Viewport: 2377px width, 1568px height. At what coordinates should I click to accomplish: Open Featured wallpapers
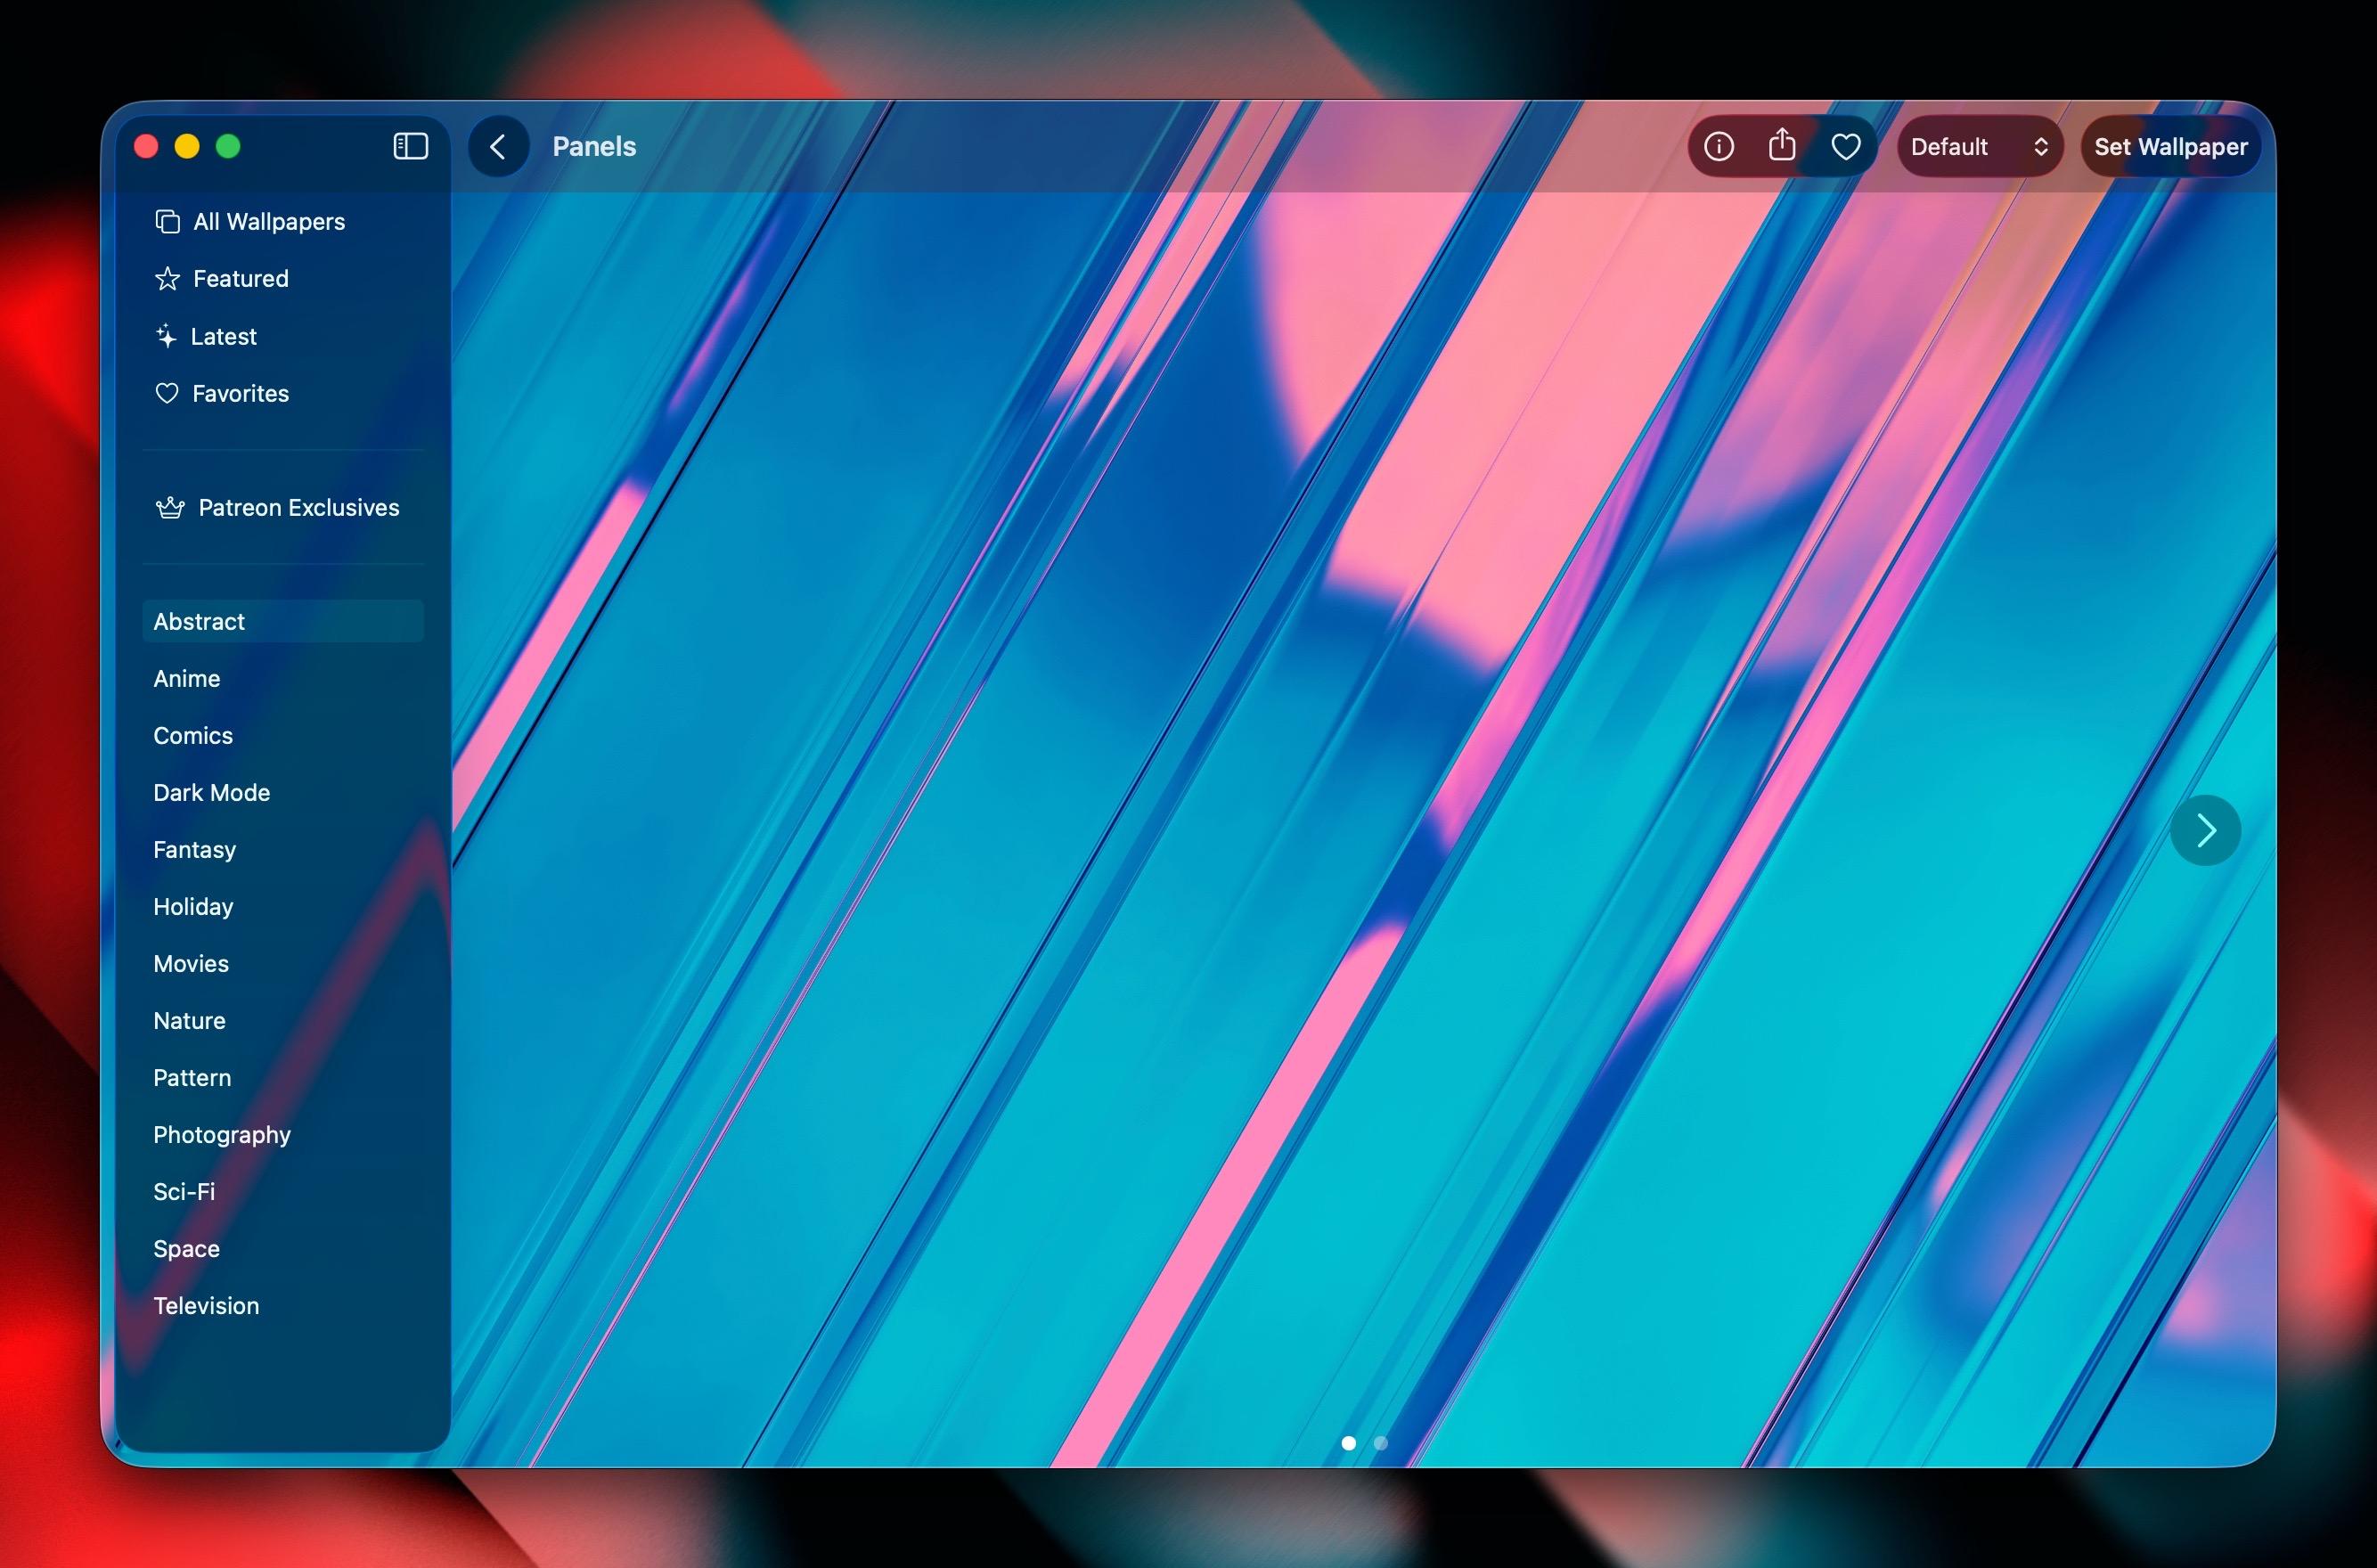[283, 279]
